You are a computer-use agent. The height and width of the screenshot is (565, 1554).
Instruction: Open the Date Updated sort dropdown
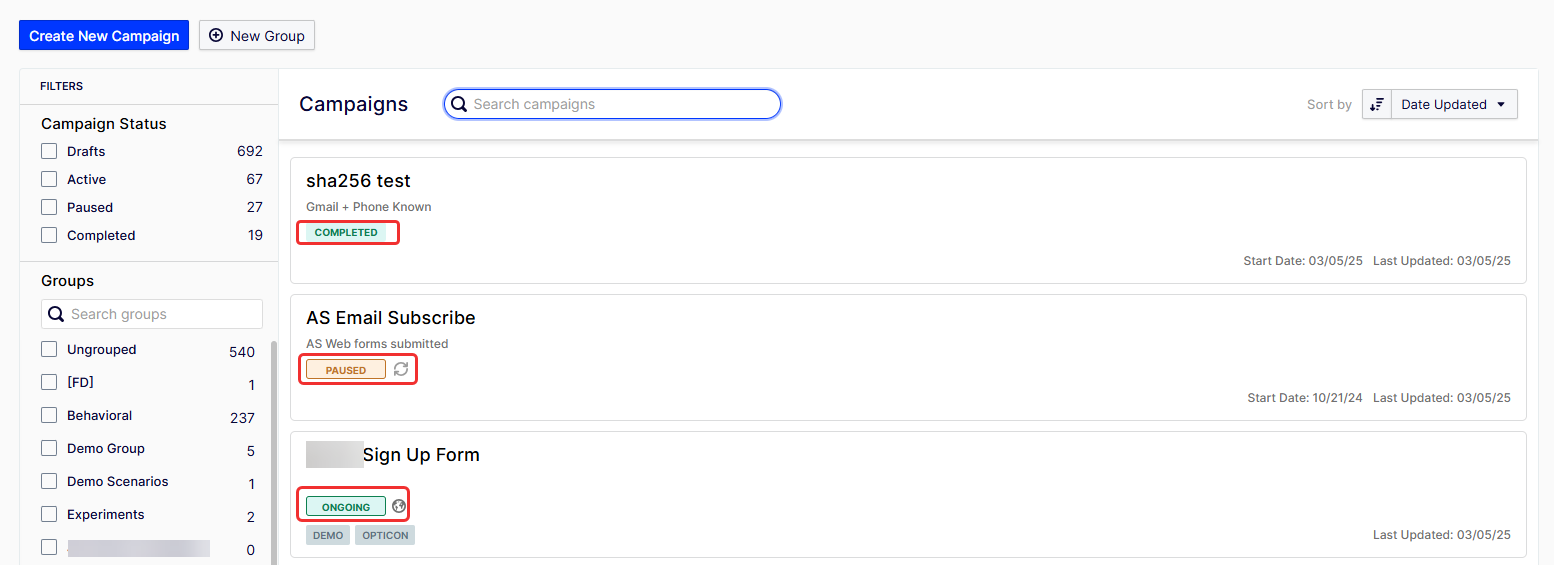[x=1454, y=105]
